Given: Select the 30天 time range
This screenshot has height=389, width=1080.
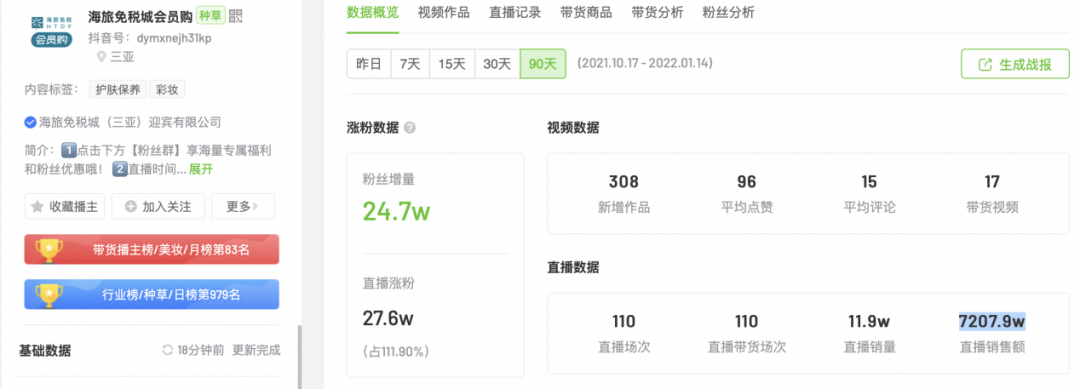Looking at the screenshot, I should point(497,64).
